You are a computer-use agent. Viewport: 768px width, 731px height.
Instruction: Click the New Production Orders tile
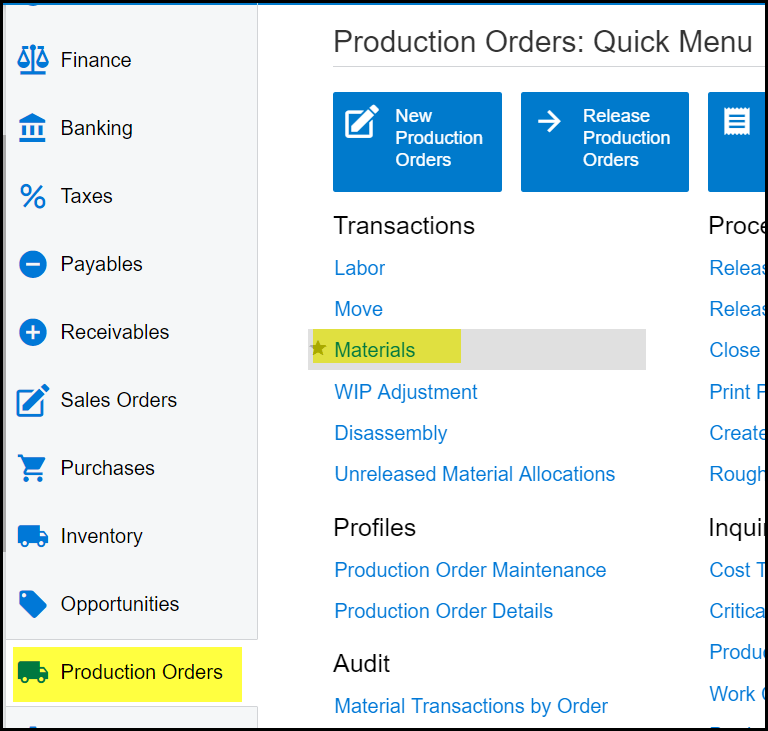click(417, 141)
